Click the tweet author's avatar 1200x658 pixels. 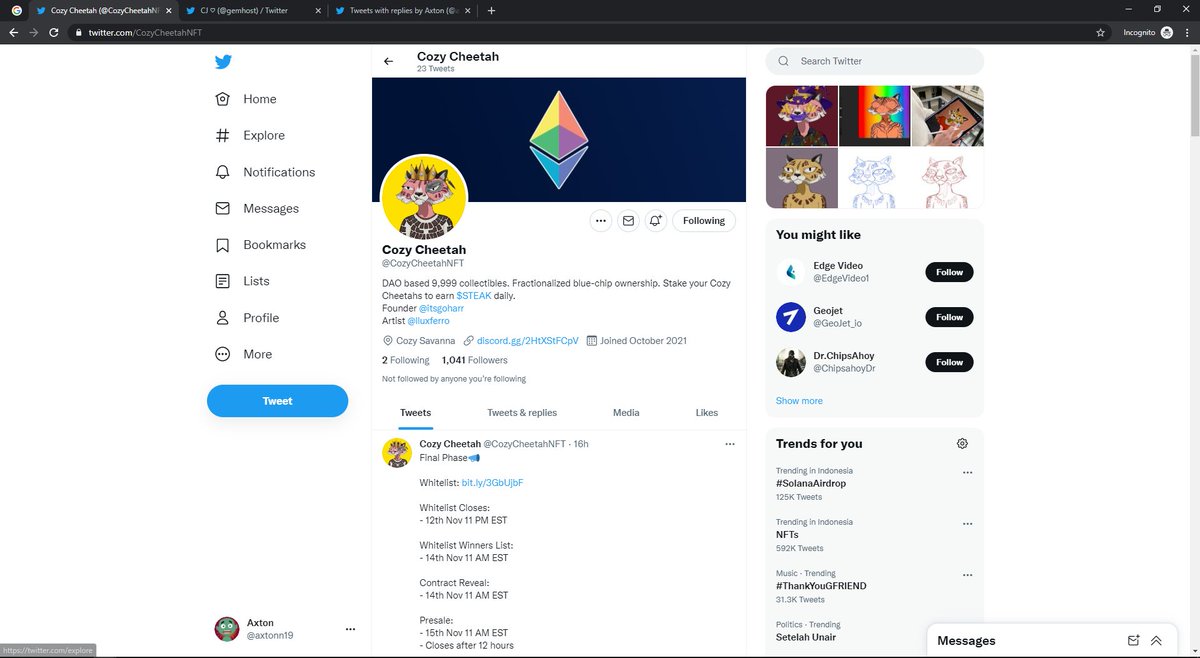pyautogui.click(x=398, y=452)
